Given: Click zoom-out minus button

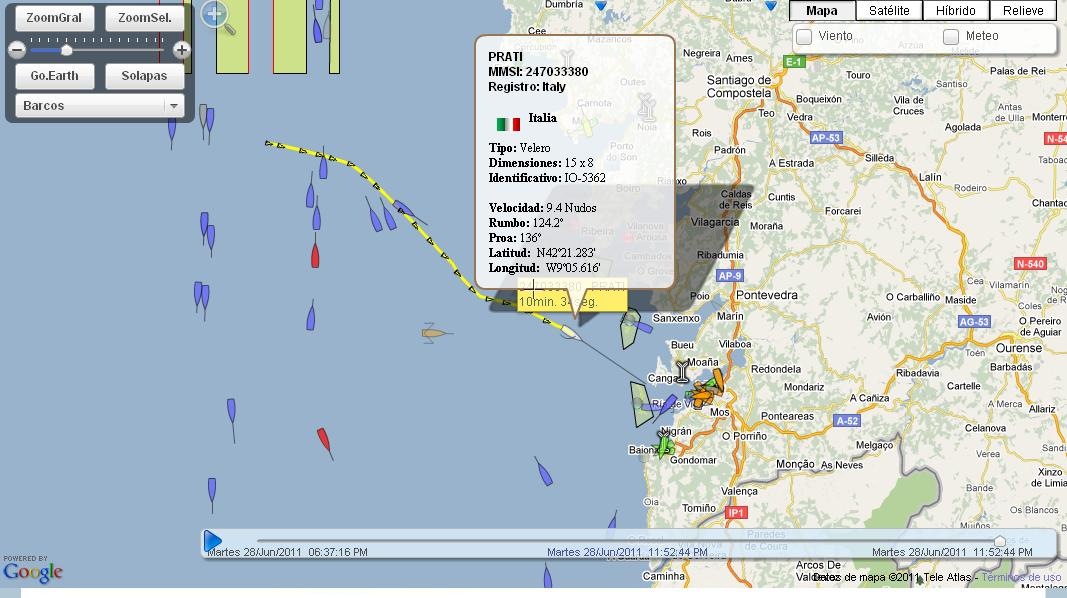Looking at the screenshot, I should [x=17, y=50].
